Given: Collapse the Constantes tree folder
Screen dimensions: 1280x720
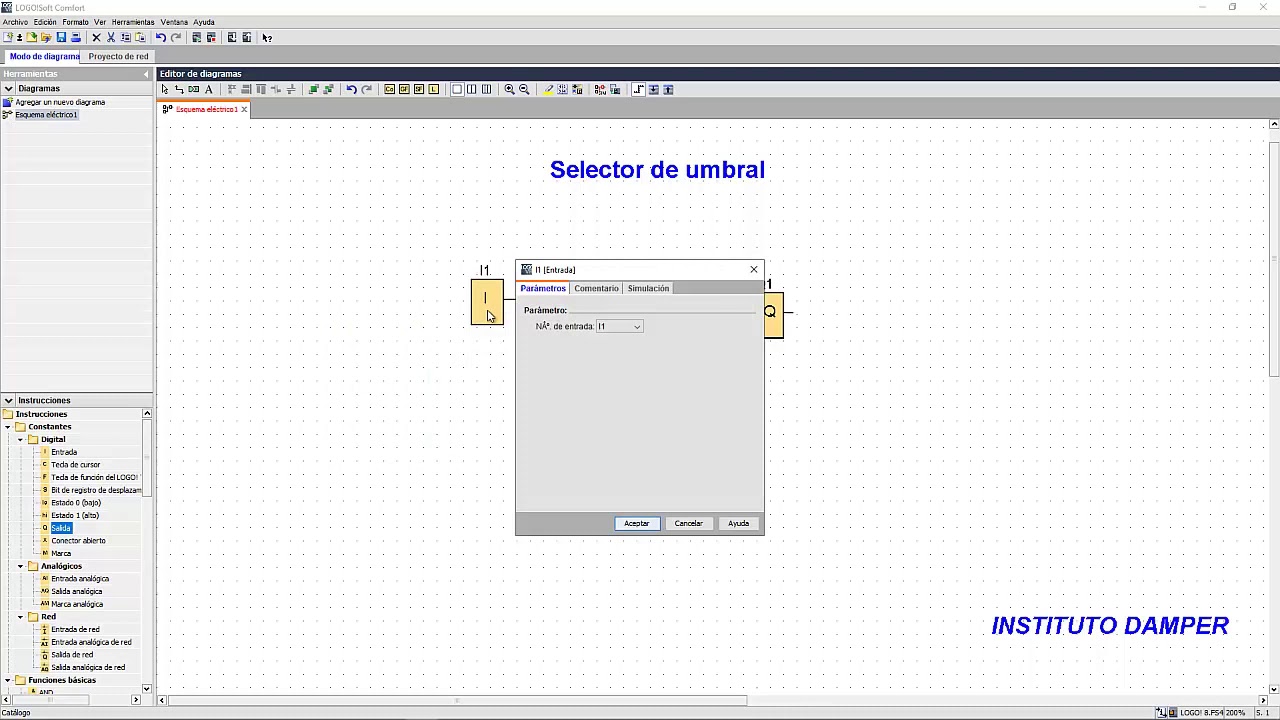Looking at the screenshot, I should (x=7, y=427).
